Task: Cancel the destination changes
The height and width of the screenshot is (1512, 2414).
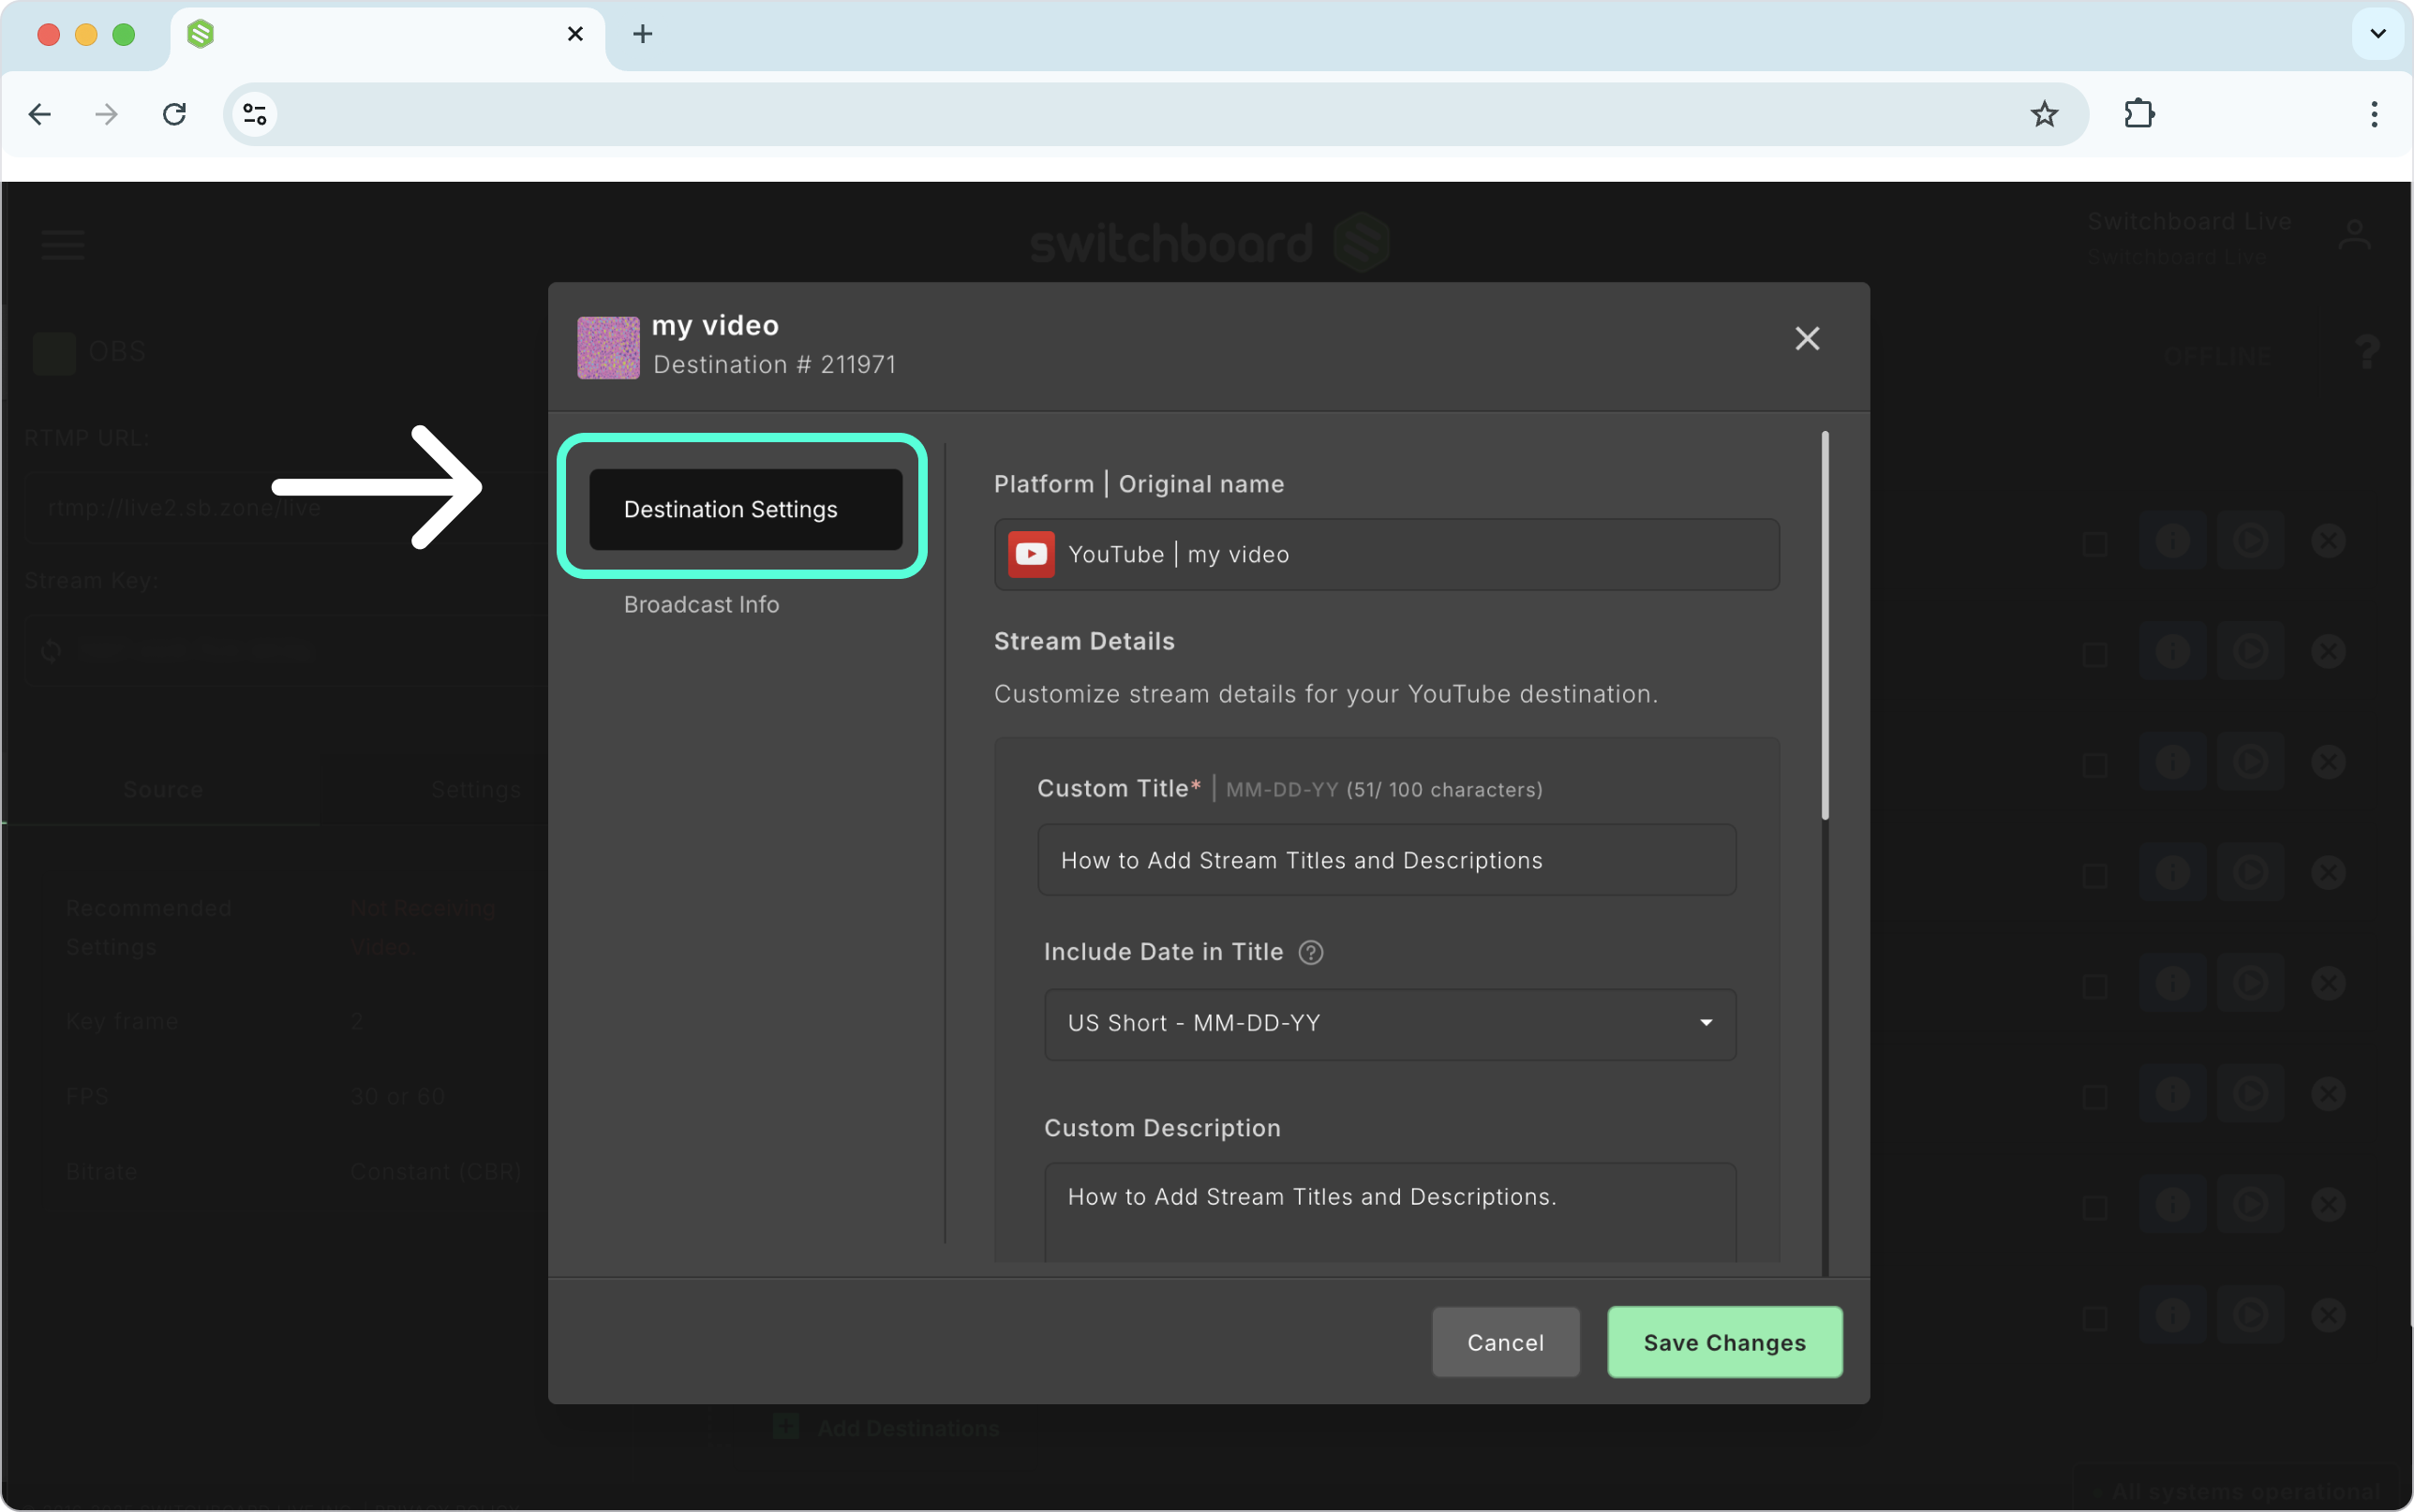Action: [x=1505, y=1342]
